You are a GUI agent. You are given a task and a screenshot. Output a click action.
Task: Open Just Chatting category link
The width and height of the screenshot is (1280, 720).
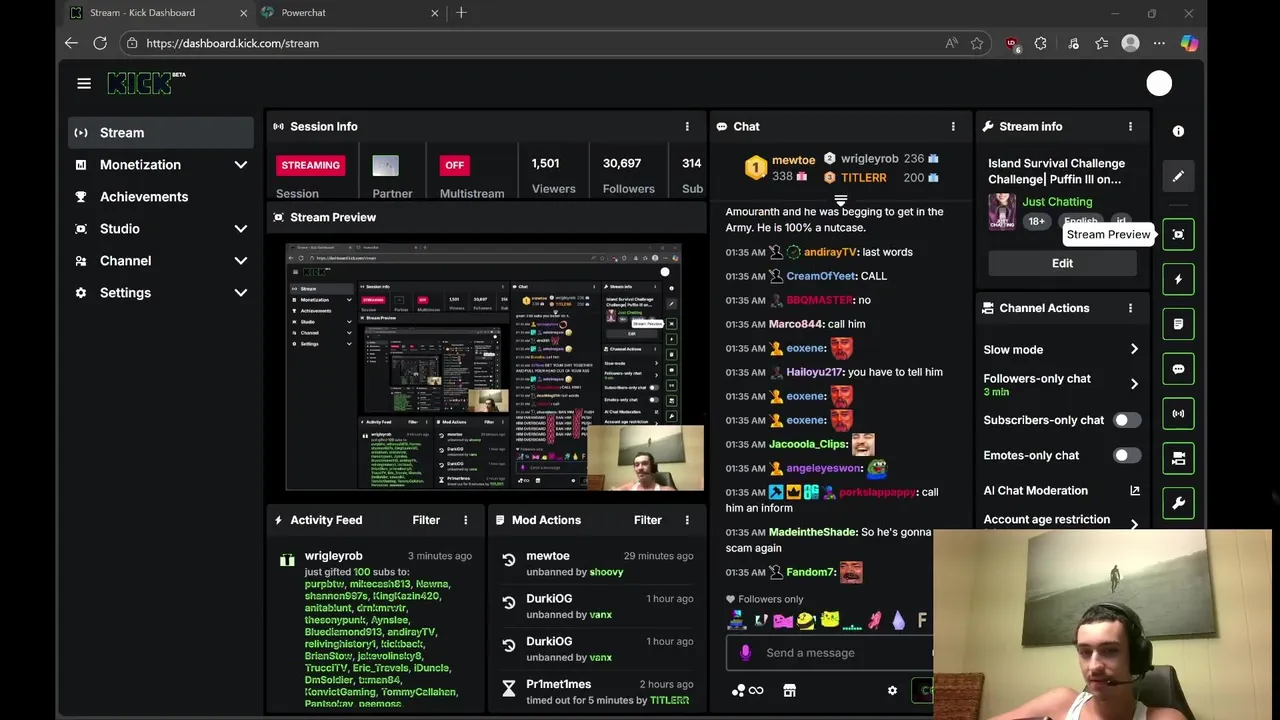1057,202
